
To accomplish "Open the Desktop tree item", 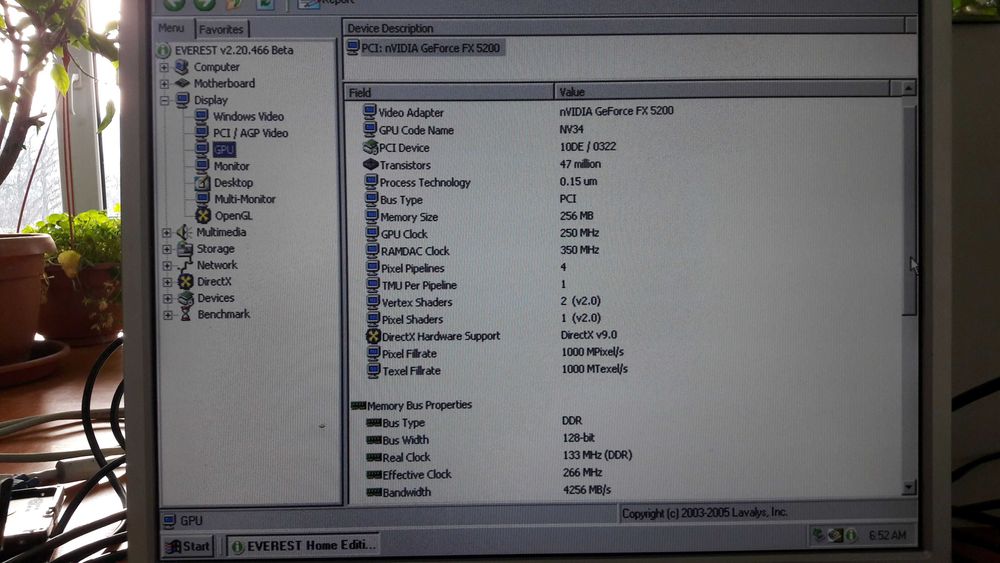I will (233, 183).
